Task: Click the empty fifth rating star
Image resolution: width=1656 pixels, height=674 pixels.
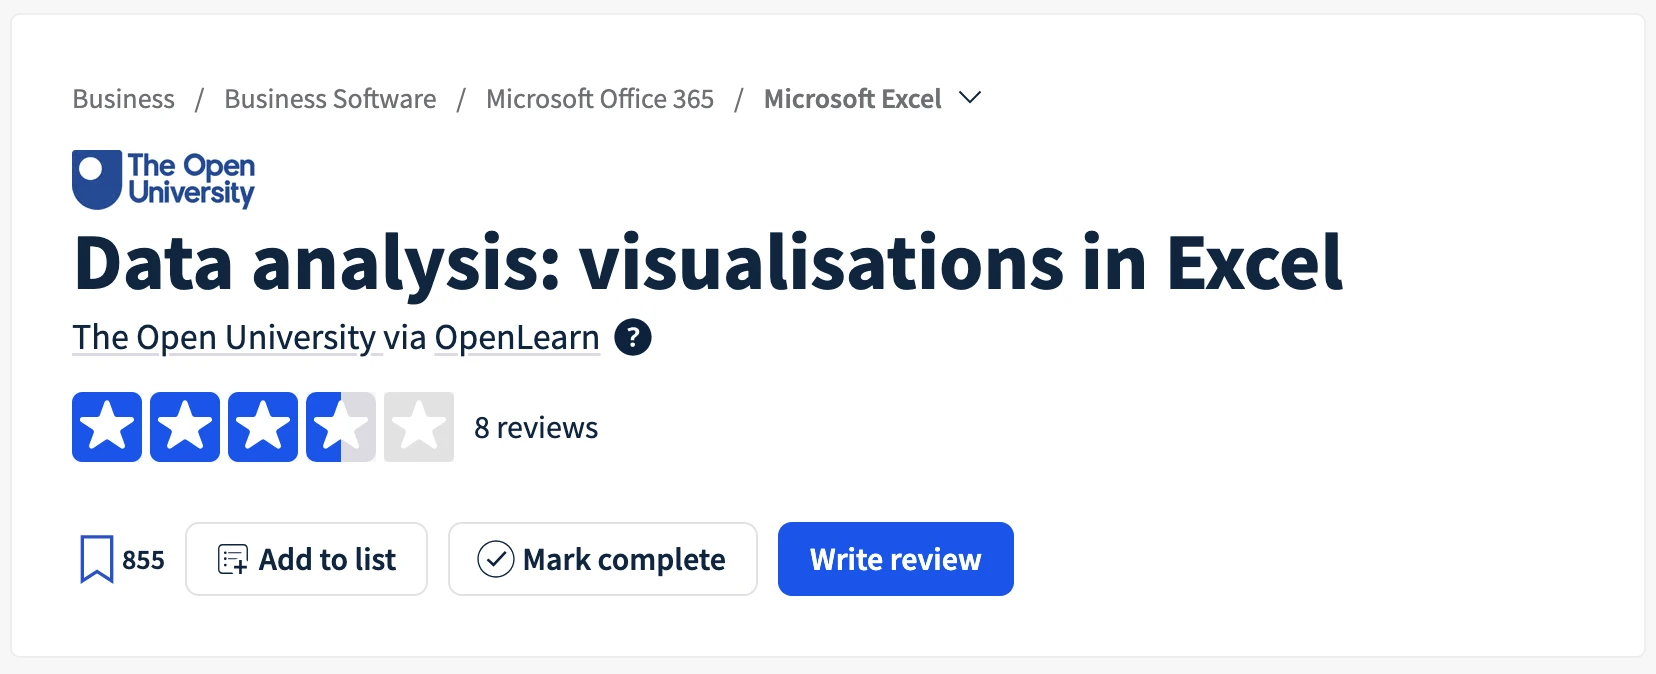Action: pos(418,427)
